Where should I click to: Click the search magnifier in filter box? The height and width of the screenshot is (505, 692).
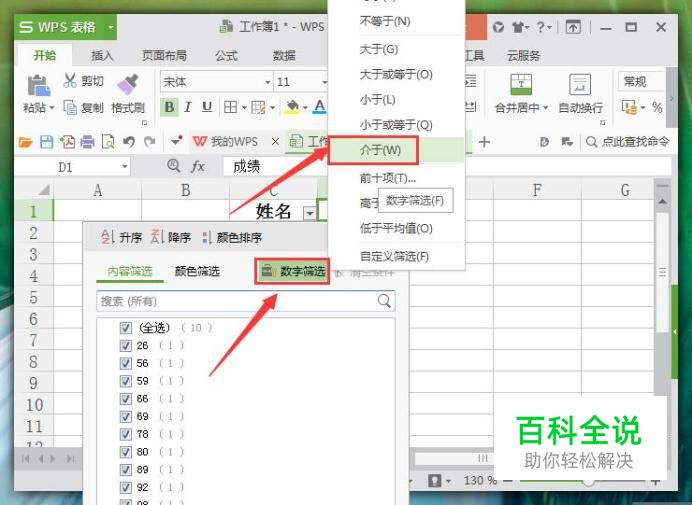(384, 301)
